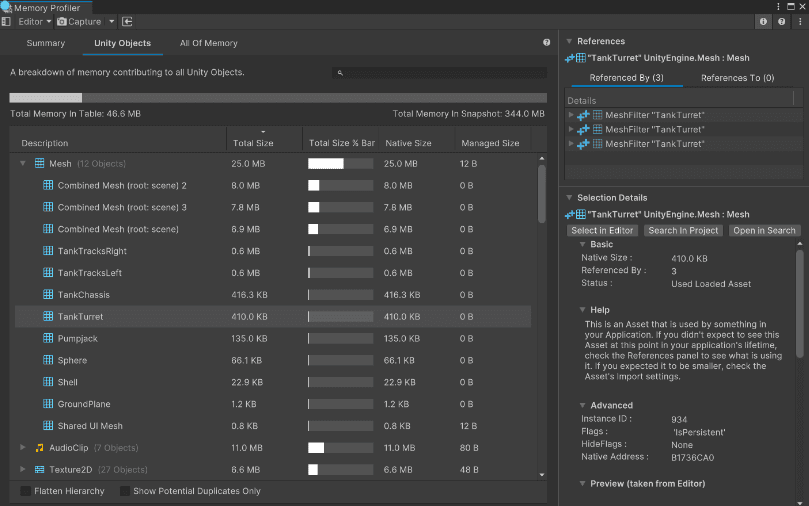The height and width of the screenshot is (506, 809).
Task: Click Select in Editor button
Action: point(602,231)
